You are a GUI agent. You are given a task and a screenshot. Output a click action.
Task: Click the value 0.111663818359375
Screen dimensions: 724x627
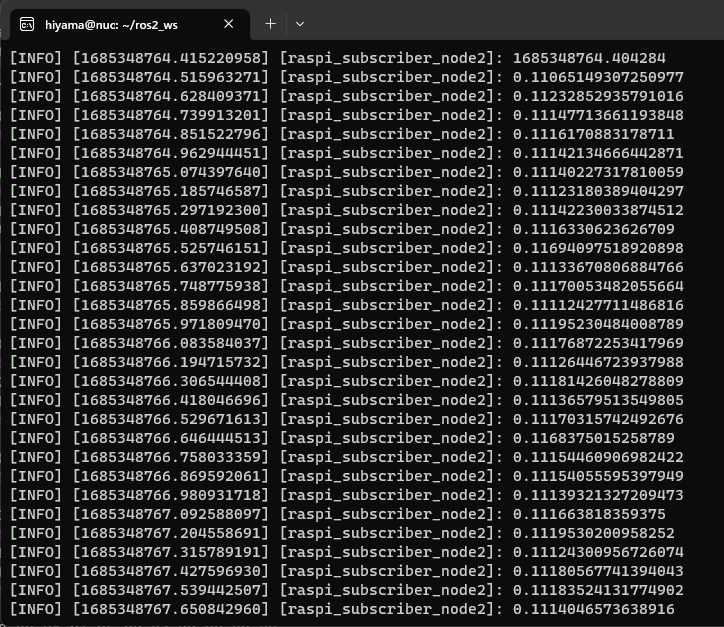click(x=589, y=514)
